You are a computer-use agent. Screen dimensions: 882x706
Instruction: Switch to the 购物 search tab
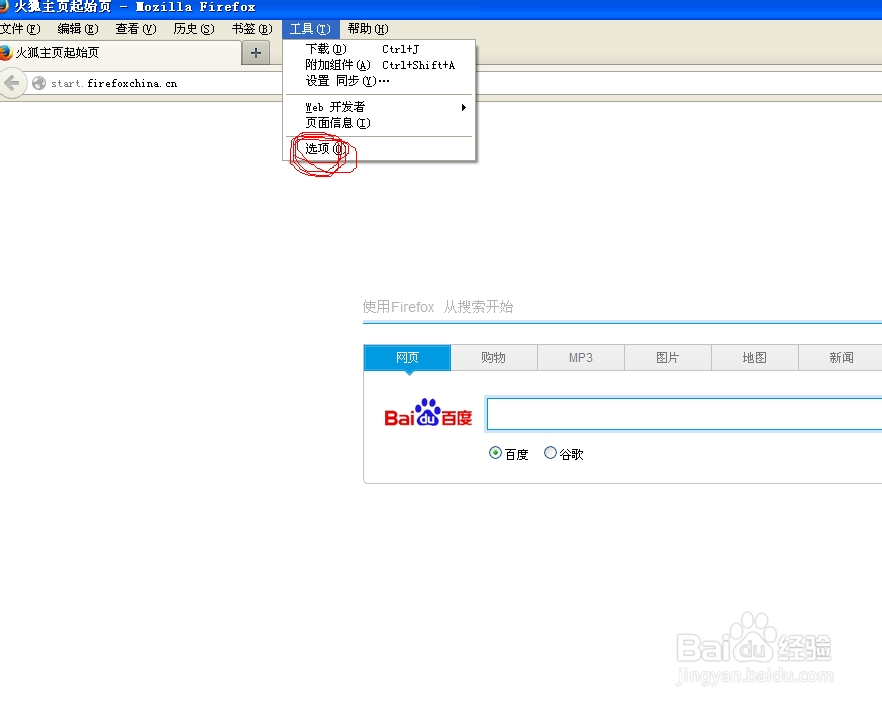point(493,358)
